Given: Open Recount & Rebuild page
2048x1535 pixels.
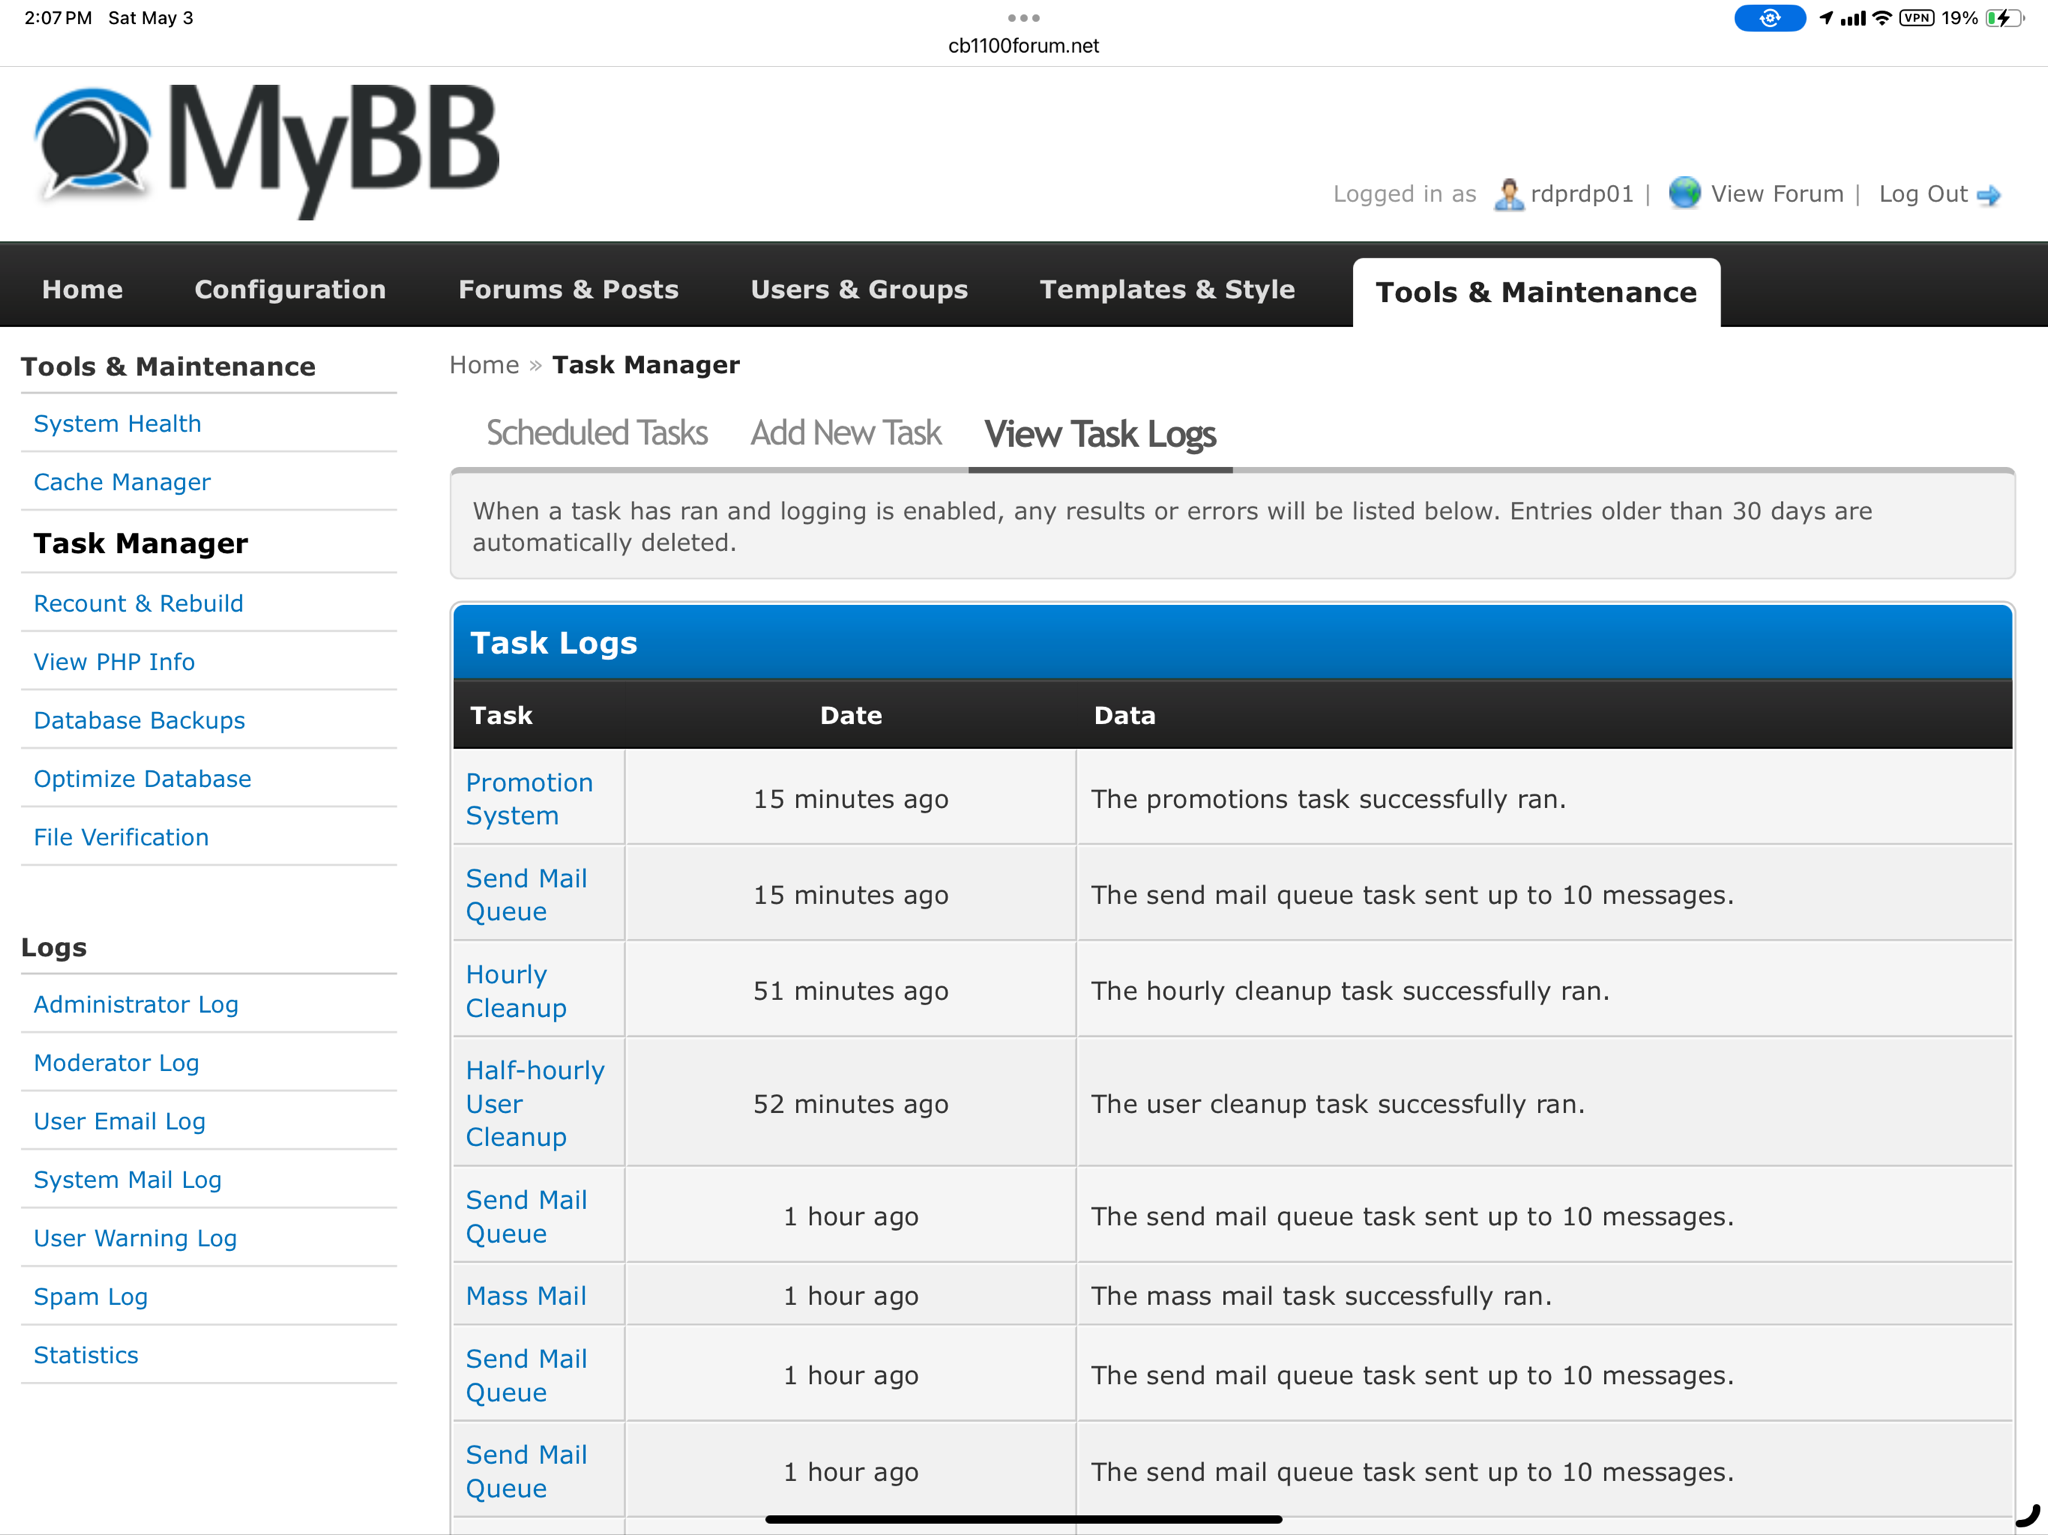Looking at the screenshot, I should (x=138, y=604).
